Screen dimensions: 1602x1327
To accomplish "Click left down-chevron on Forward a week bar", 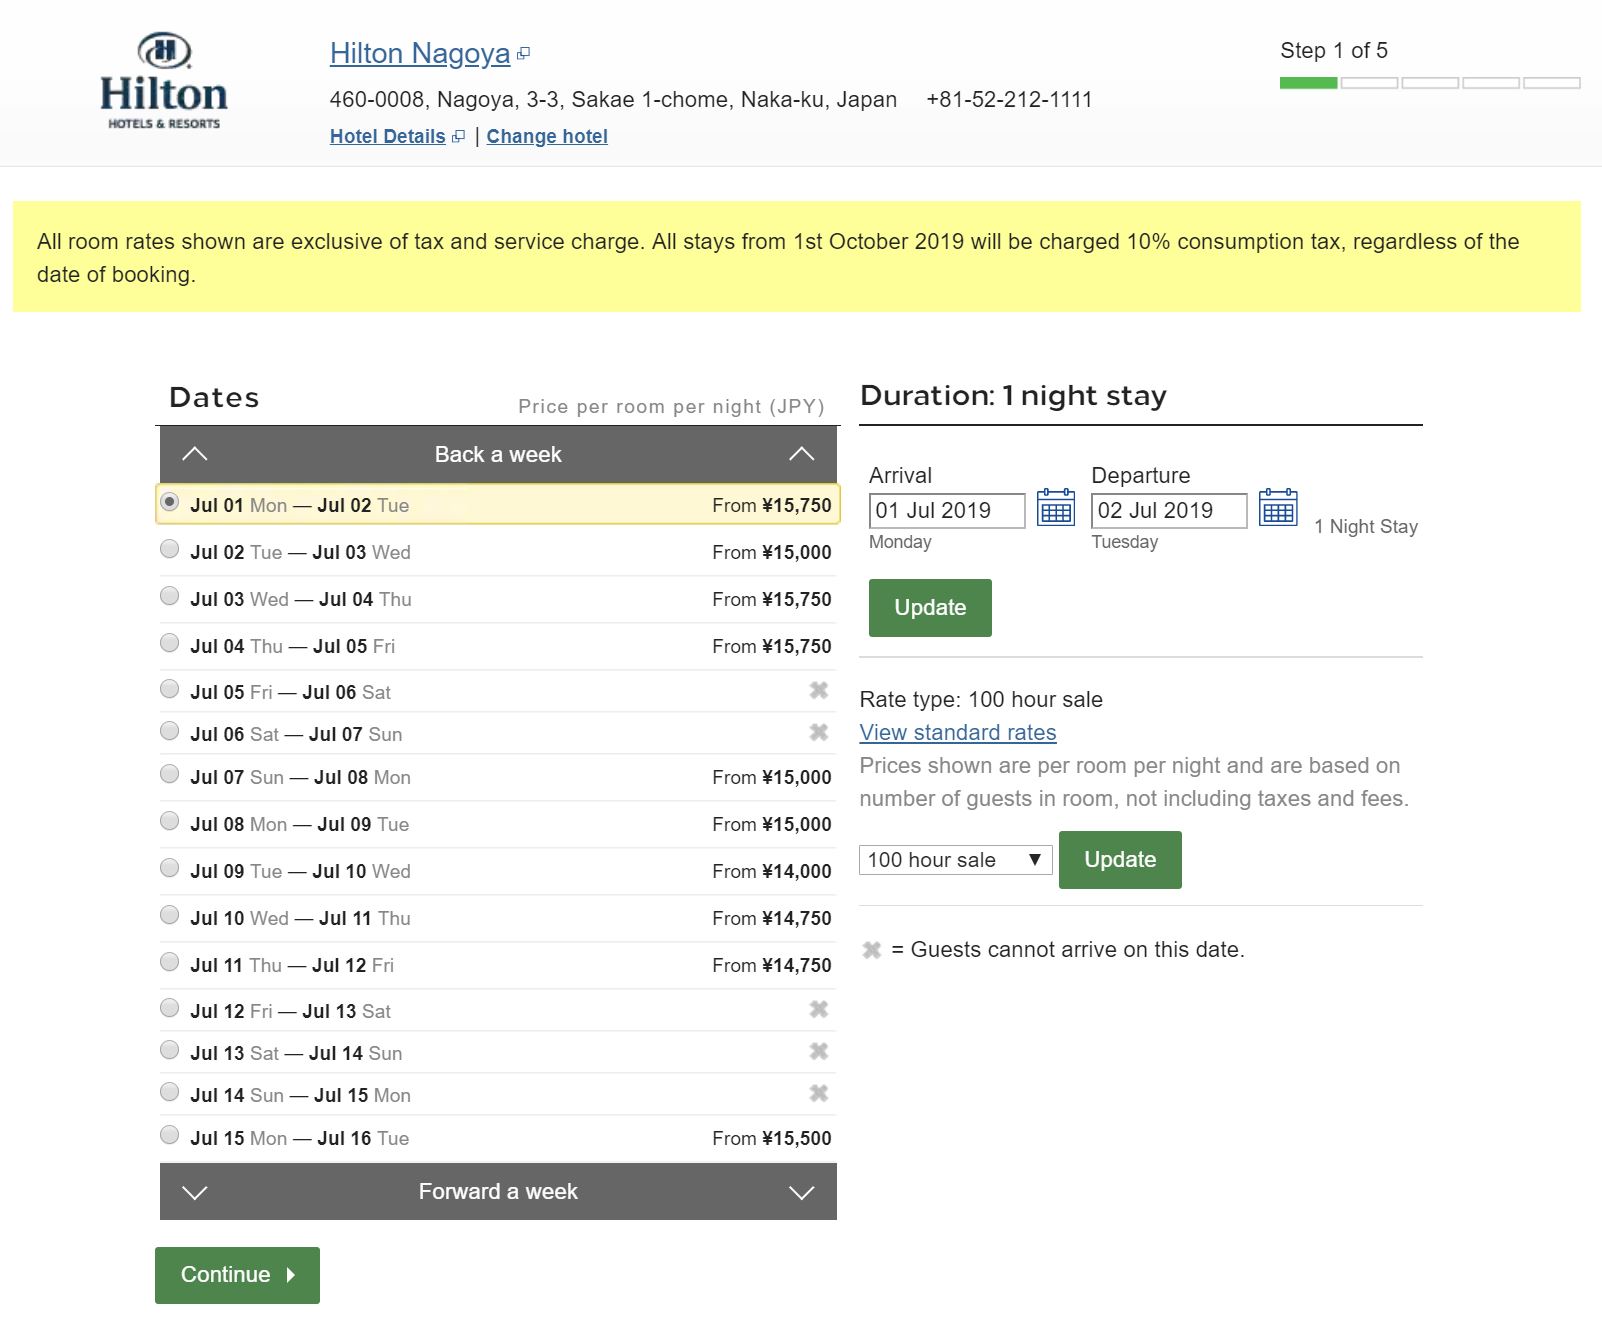I will (195, 1192).
